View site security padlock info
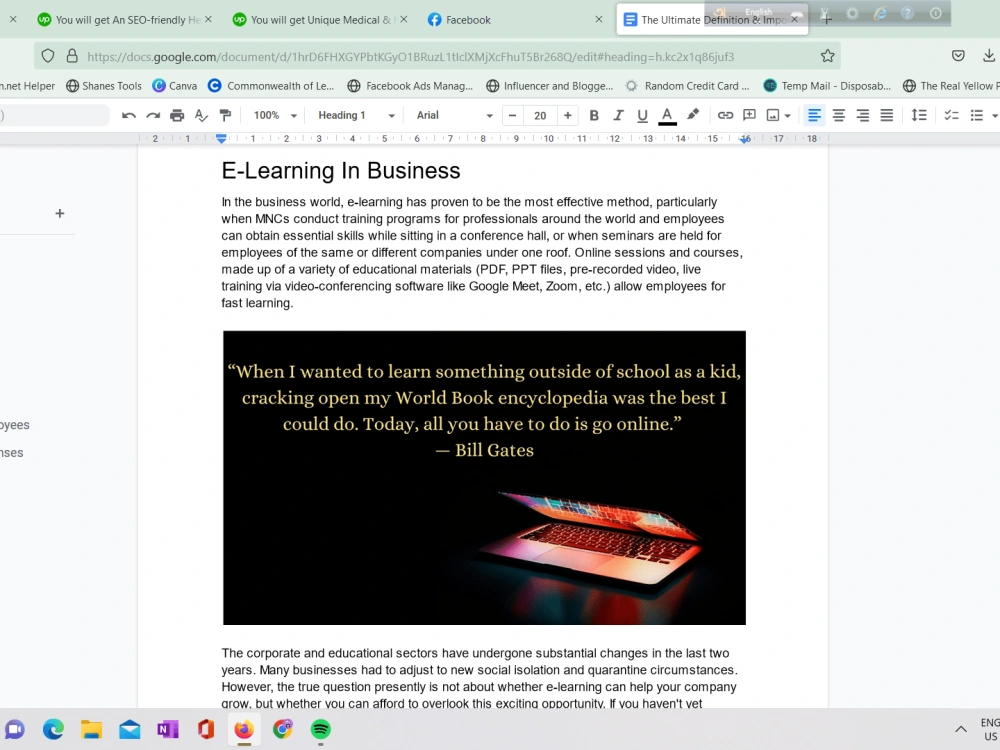This screenshot has height=750, width=1000. [x=72, y=56]
